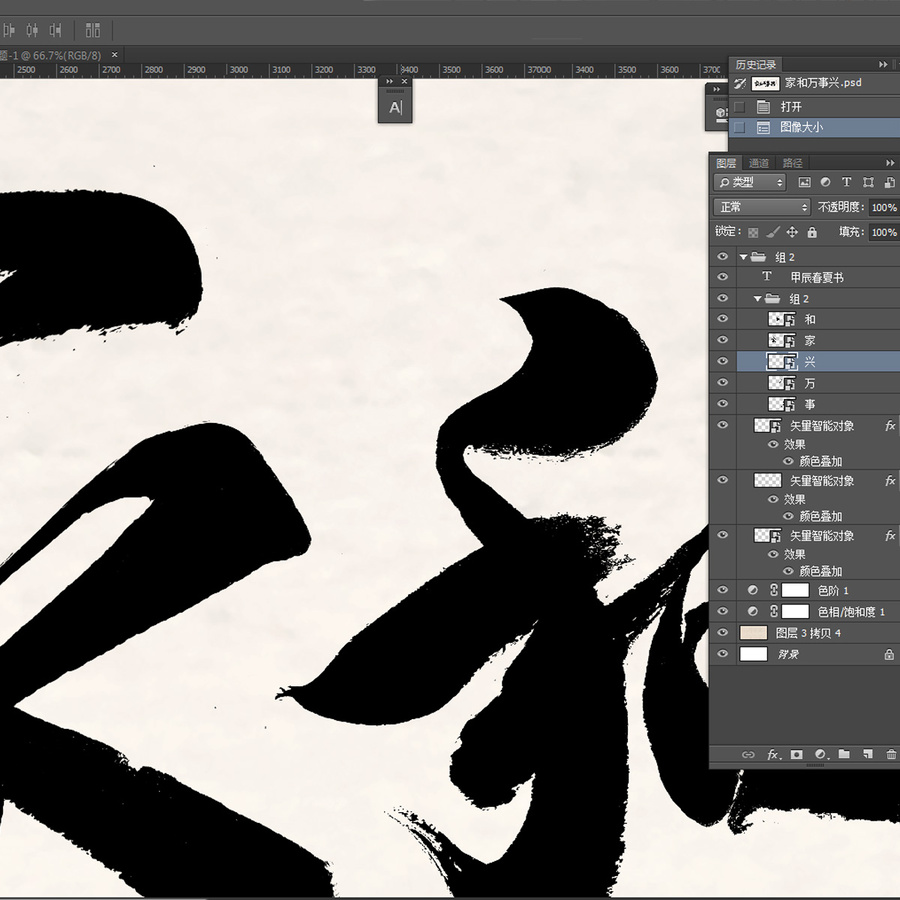Switch to the 通道 tab
900x900 pixels.
759,163
